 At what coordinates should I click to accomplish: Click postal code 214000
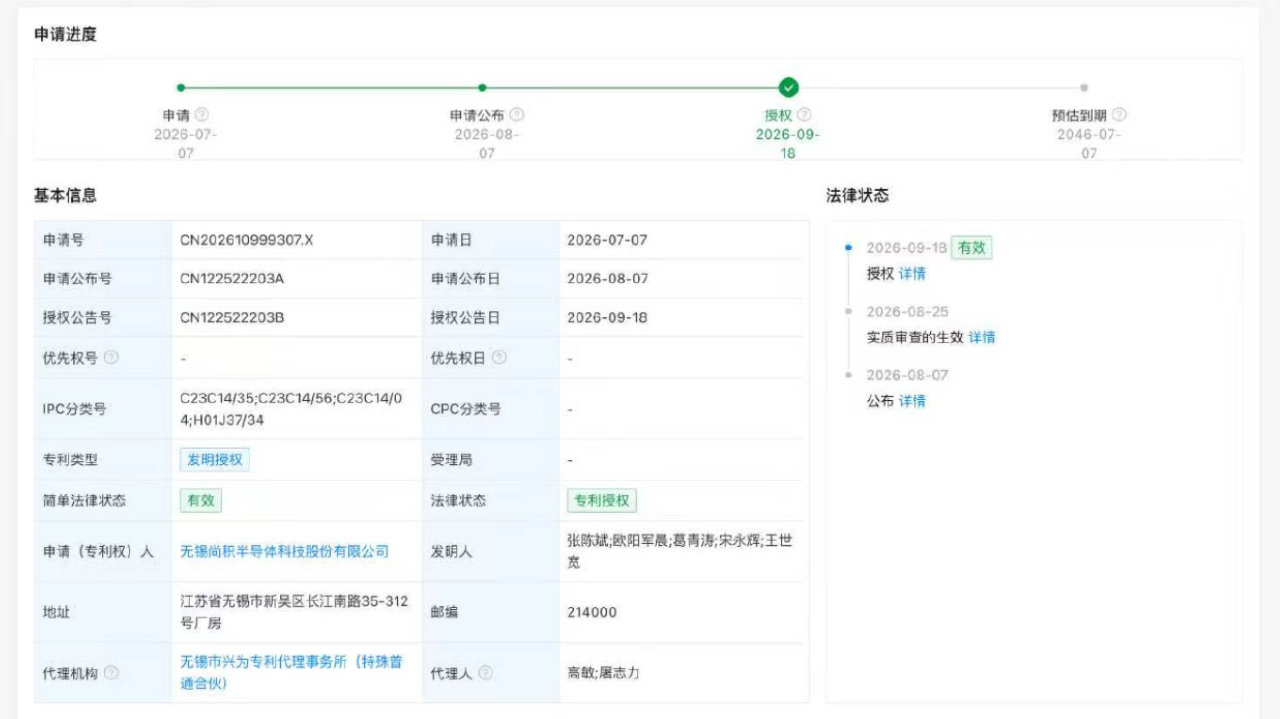tap(592, 612)
